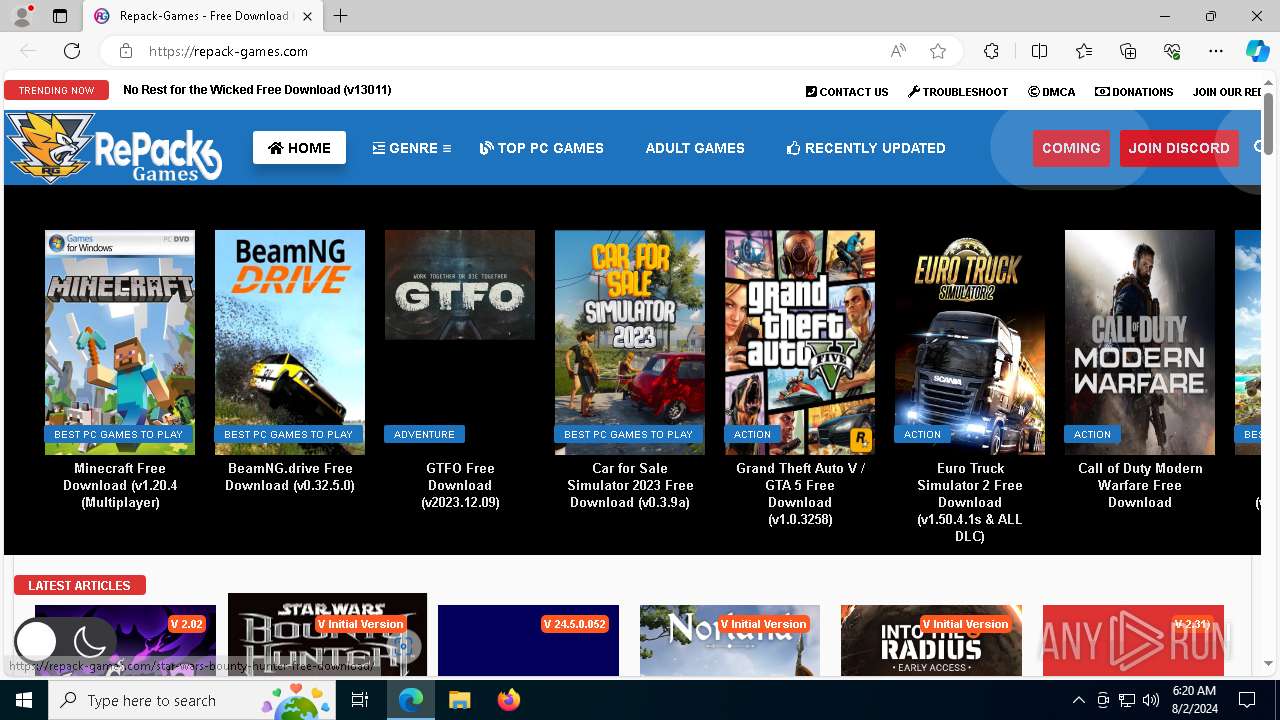This screenshot has width=1280, height=720.
Task: Open network status icon in system tray
Action: 1127,700
